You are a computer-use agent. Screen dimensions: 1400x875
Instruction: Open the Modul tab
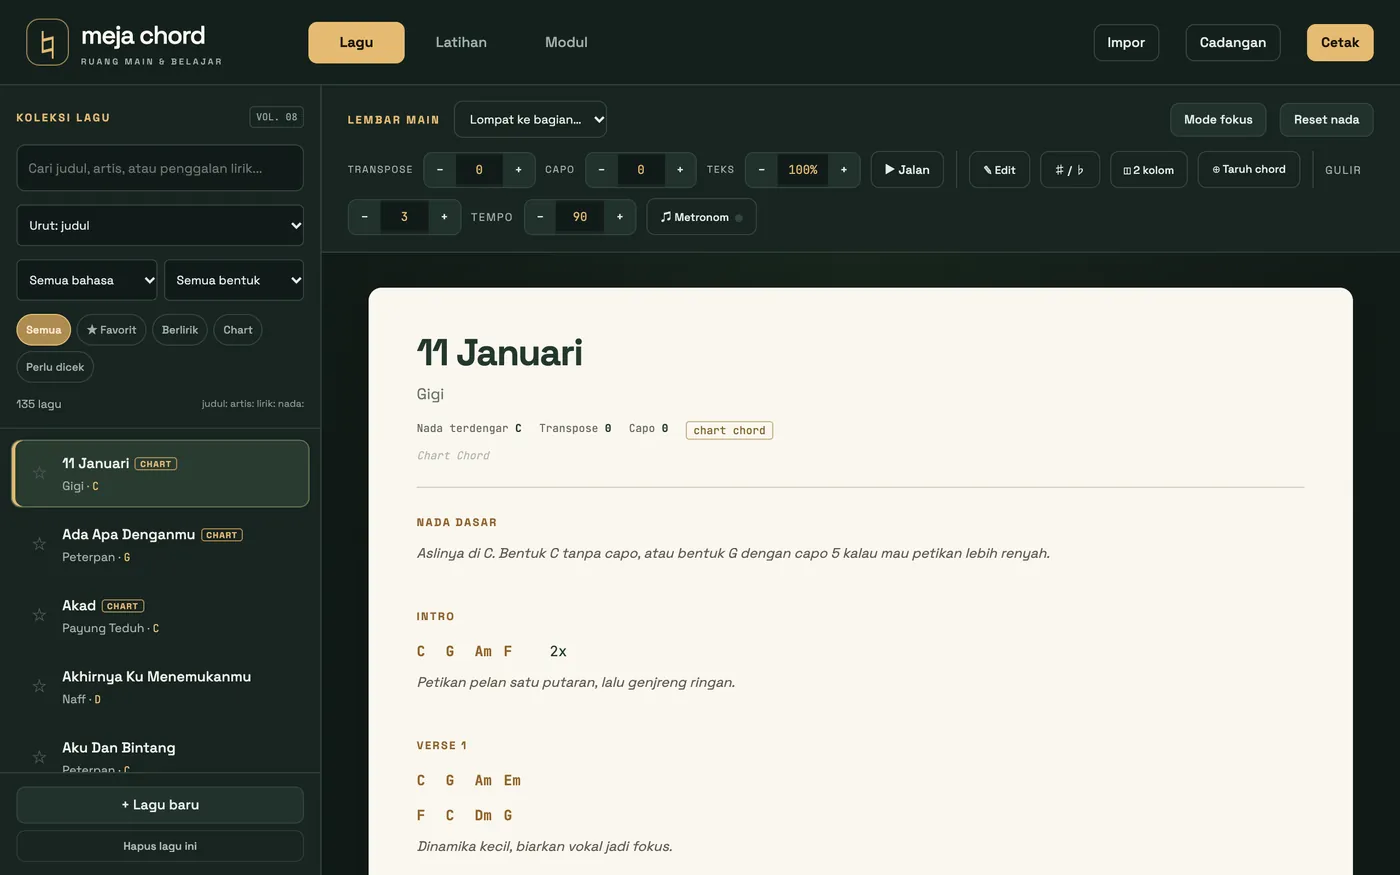coord(566,42)
